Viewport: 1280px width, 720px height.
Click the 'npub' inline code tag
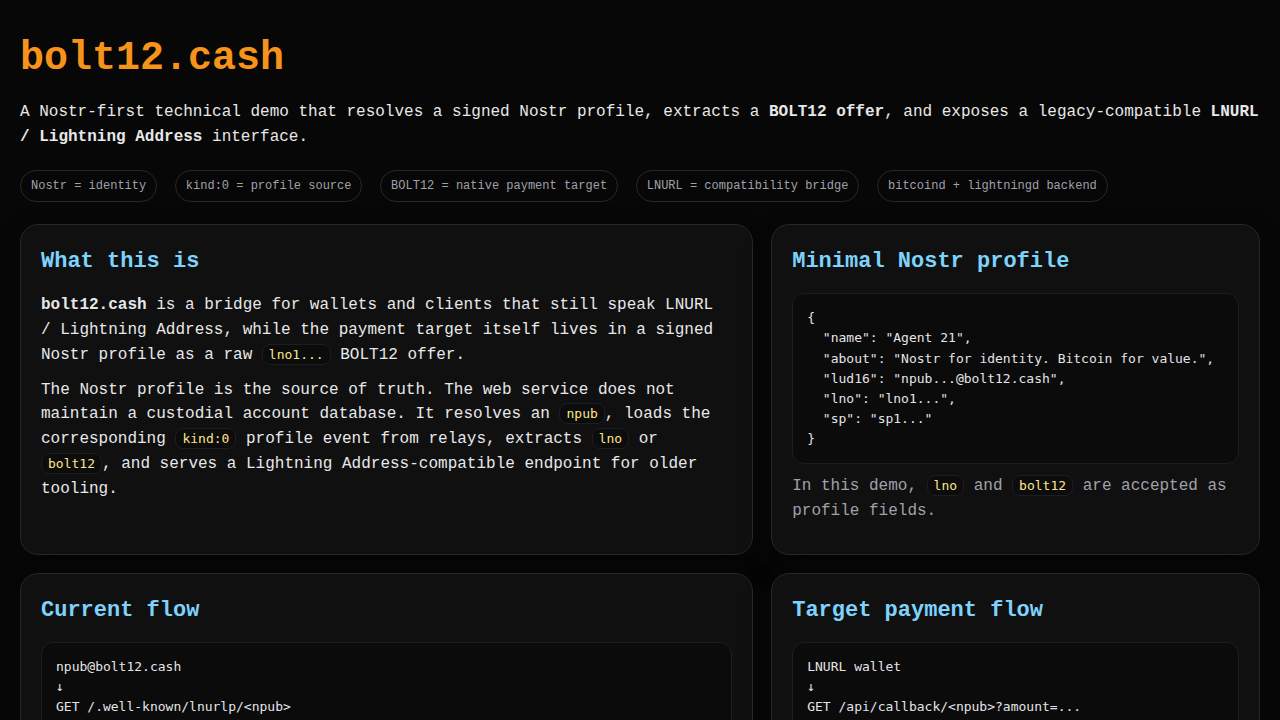(x=582, y=414)
